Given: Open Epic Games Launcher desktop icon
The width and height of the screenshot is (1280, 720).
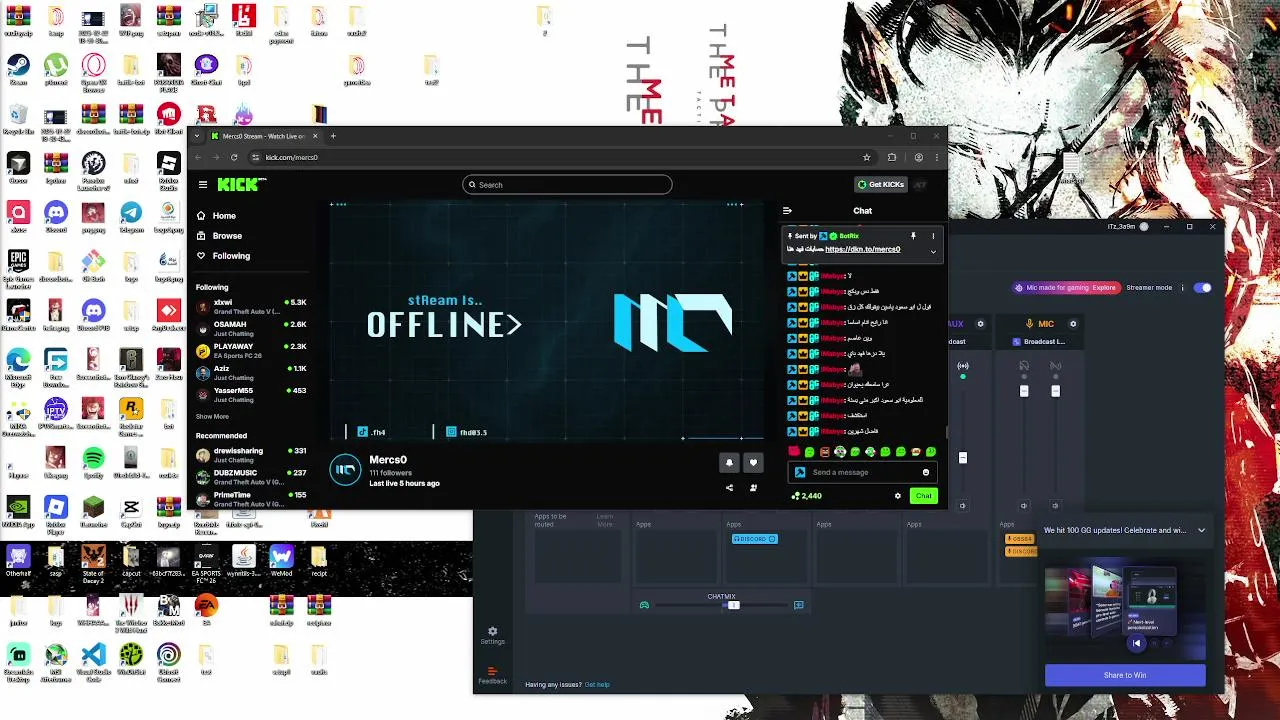Looking at the screenshot, I should [x=18, y=268].
